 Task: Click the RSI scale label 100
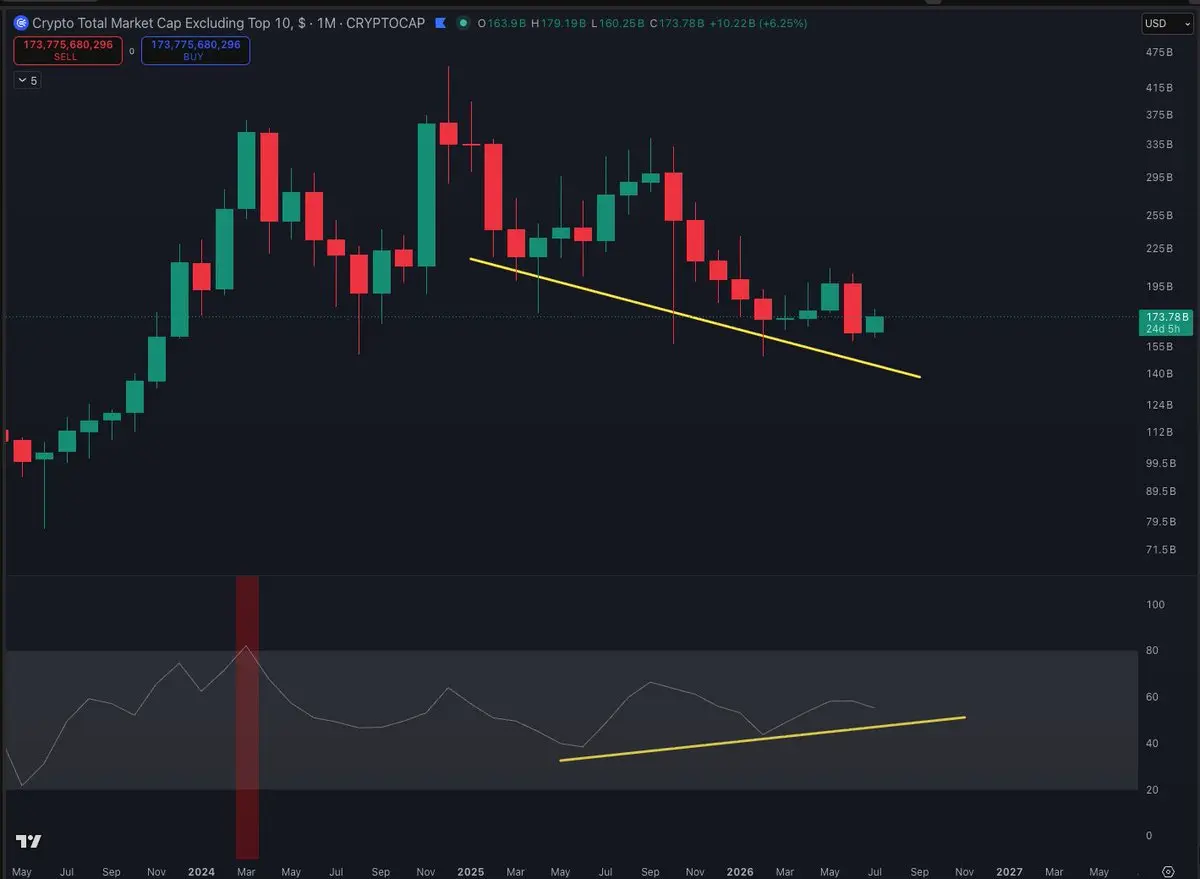[1155, 604]
